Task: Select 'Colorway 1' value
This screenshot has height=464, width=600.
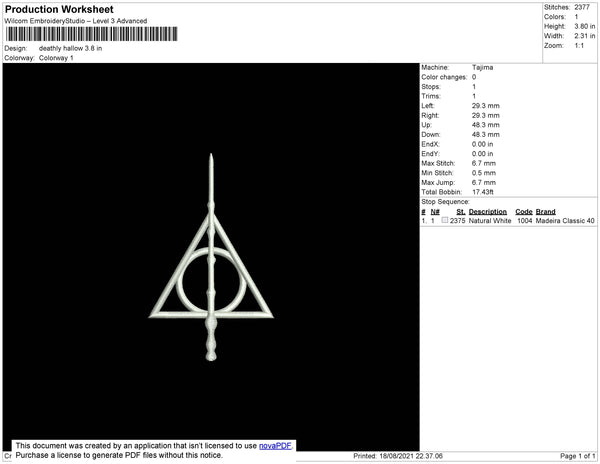Action: (x=56, y=58)
